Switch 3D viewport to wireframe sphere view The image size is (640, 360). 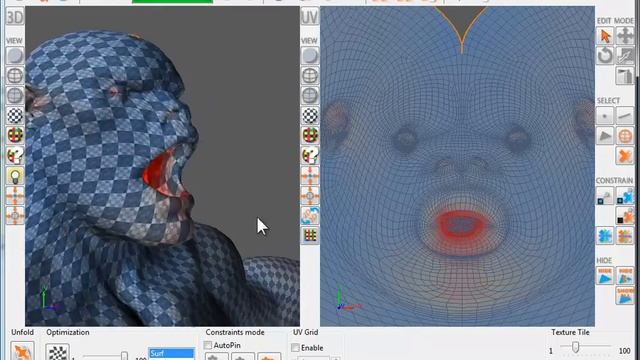coord(15,76)
